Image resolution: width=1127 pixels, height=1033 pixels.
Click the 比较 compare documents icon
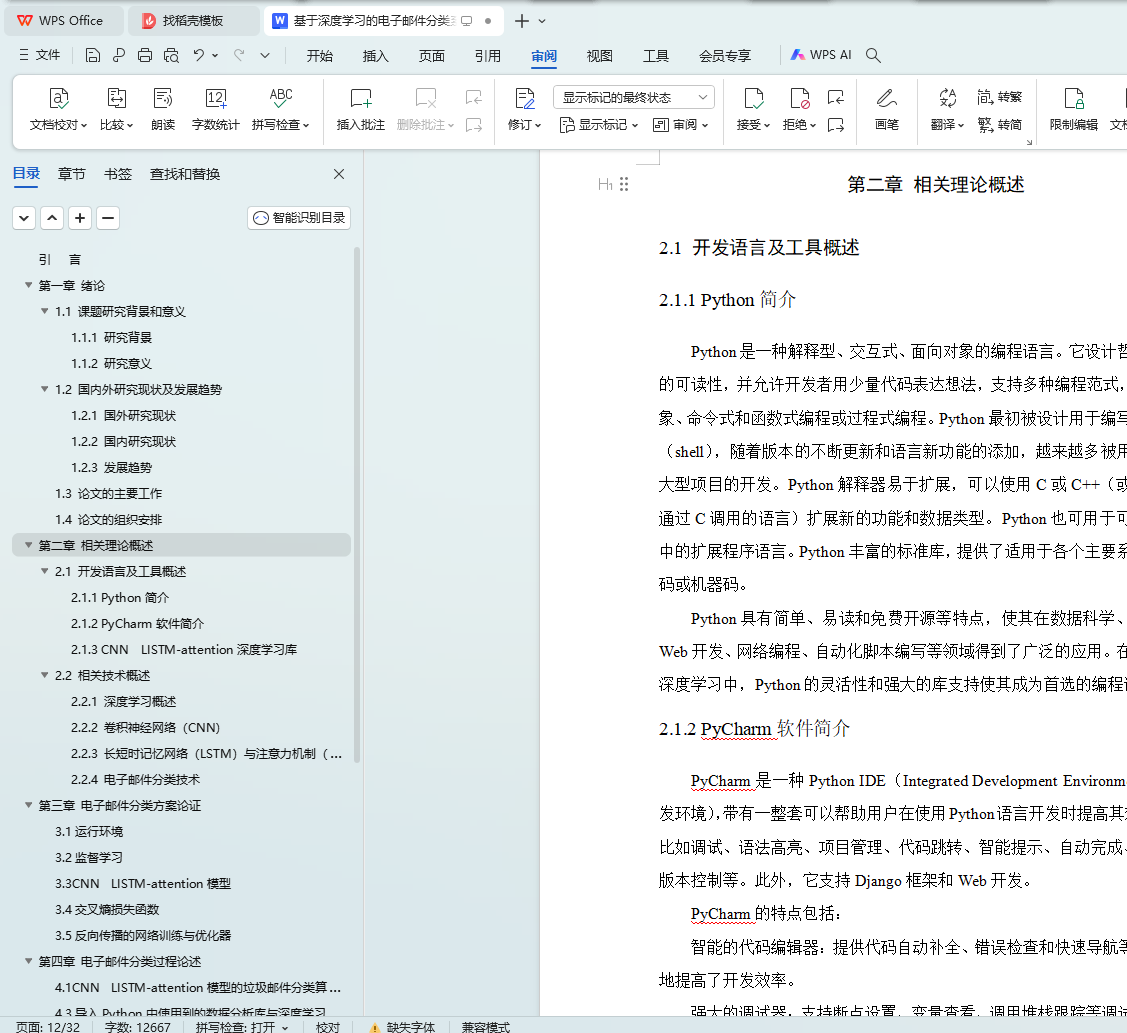(x=116, y=98)
